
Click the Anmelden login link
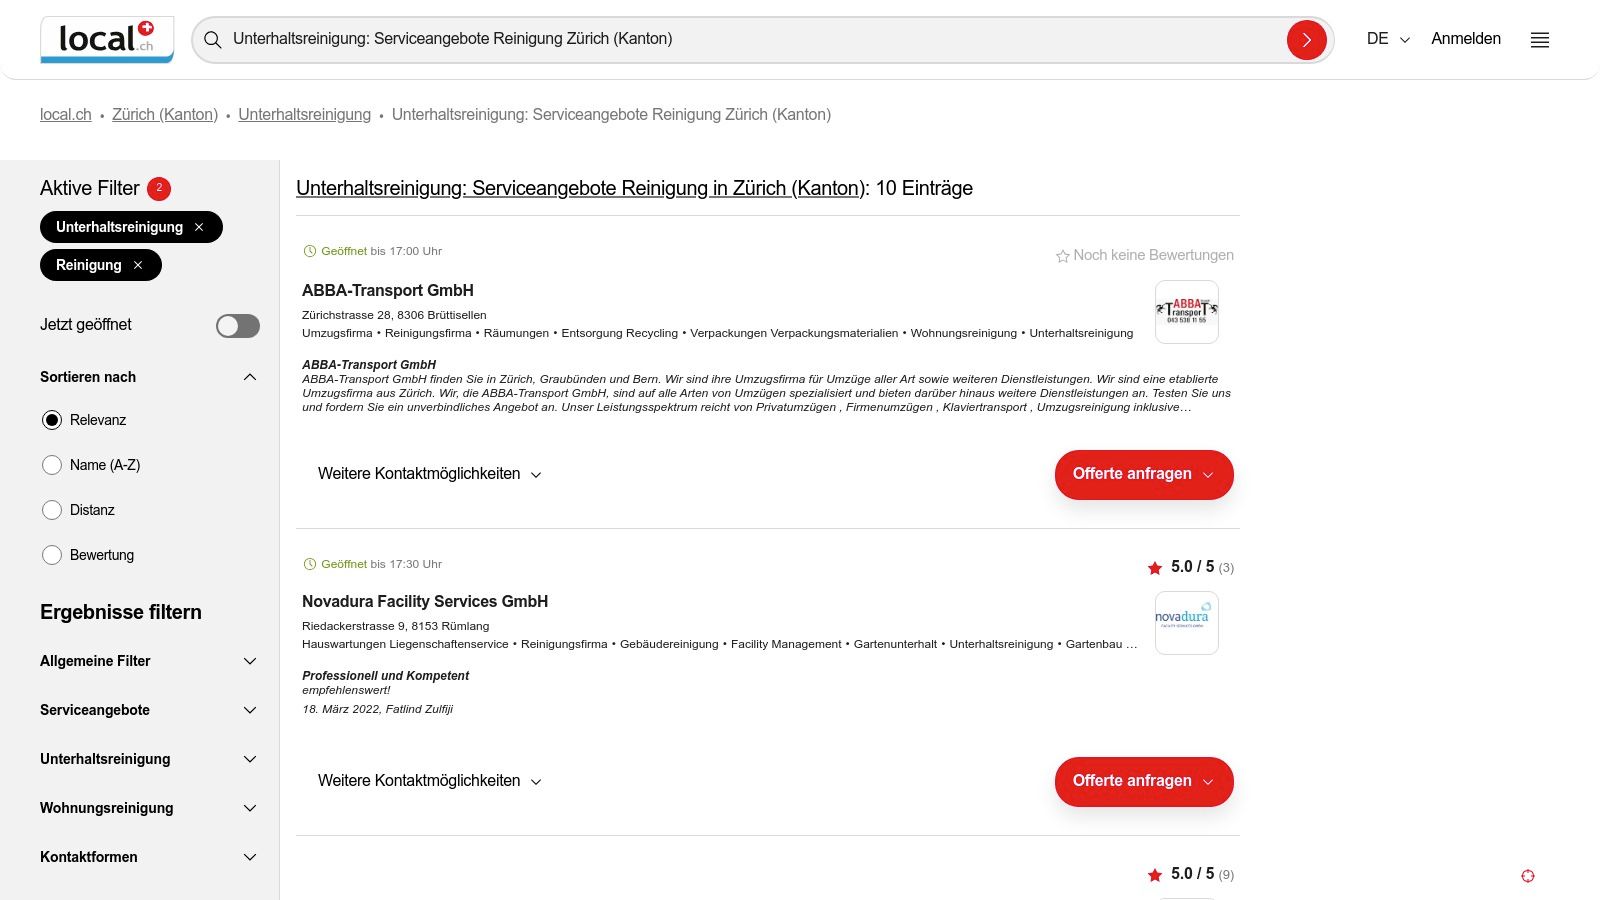1466,39
